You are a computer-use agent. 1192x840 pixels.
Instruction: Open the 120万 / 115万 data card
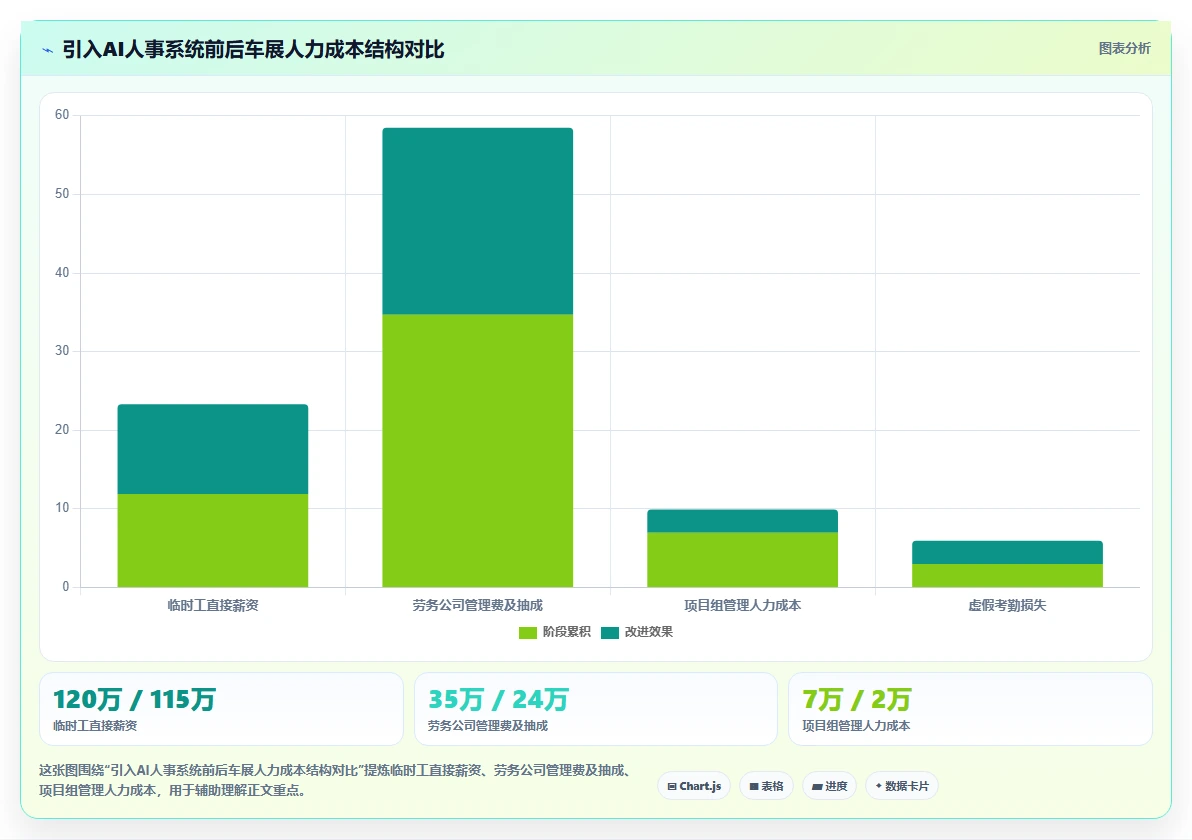point(221,709)
